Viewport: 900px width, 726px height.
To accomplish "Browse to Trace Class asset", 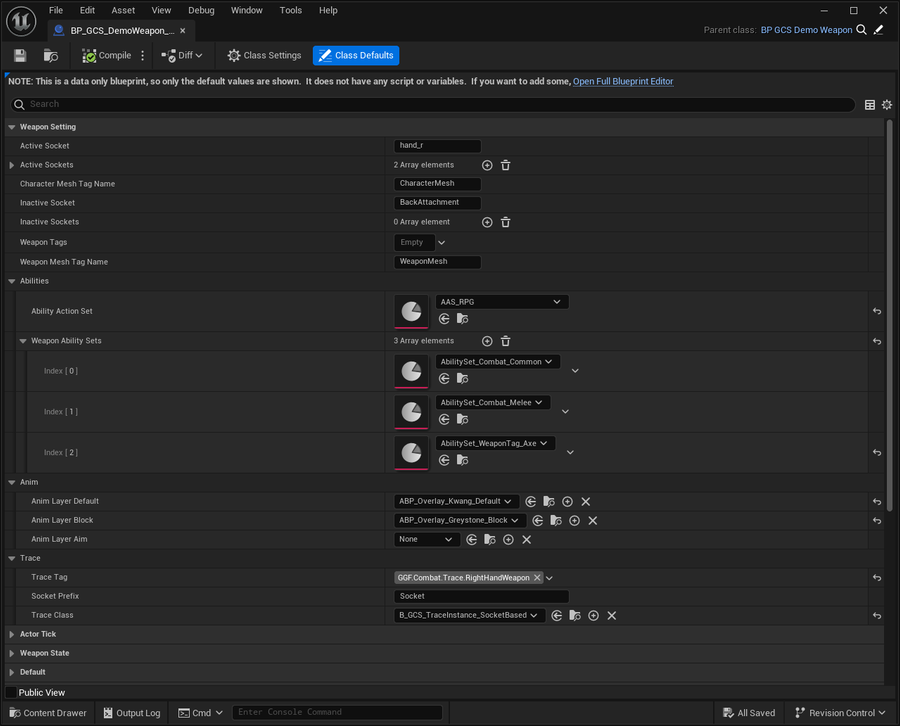I will [x=575, y=615].
